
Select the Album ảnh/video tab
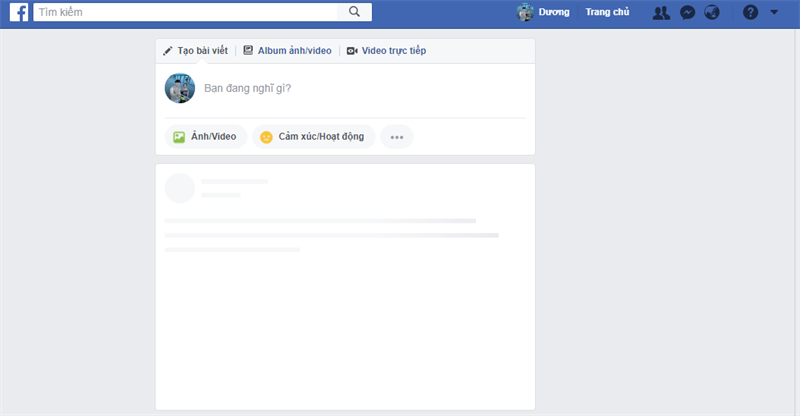point(287,51)
